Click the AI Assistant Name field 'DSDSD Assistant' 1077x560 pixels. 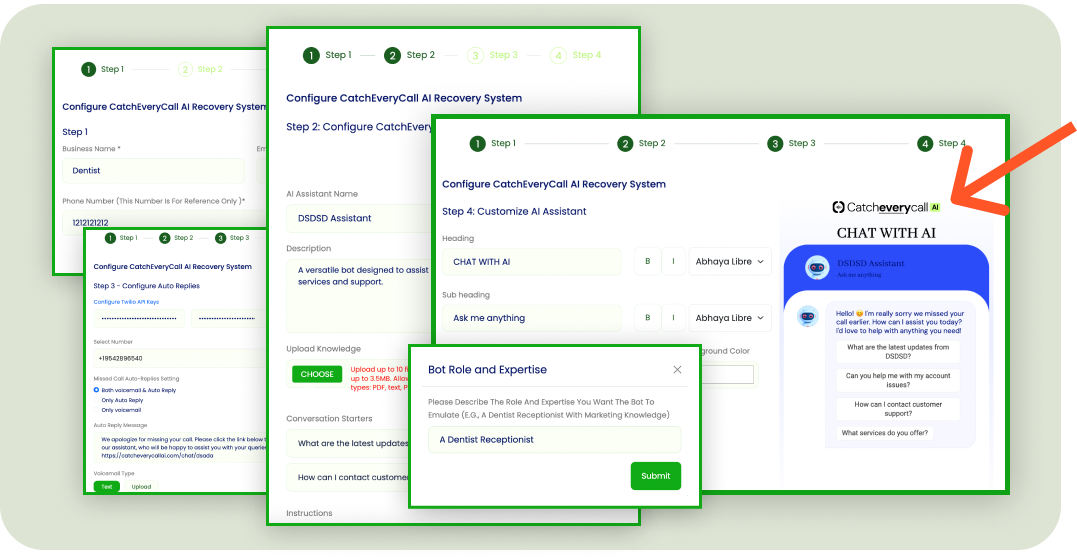(x=360, y=219)
